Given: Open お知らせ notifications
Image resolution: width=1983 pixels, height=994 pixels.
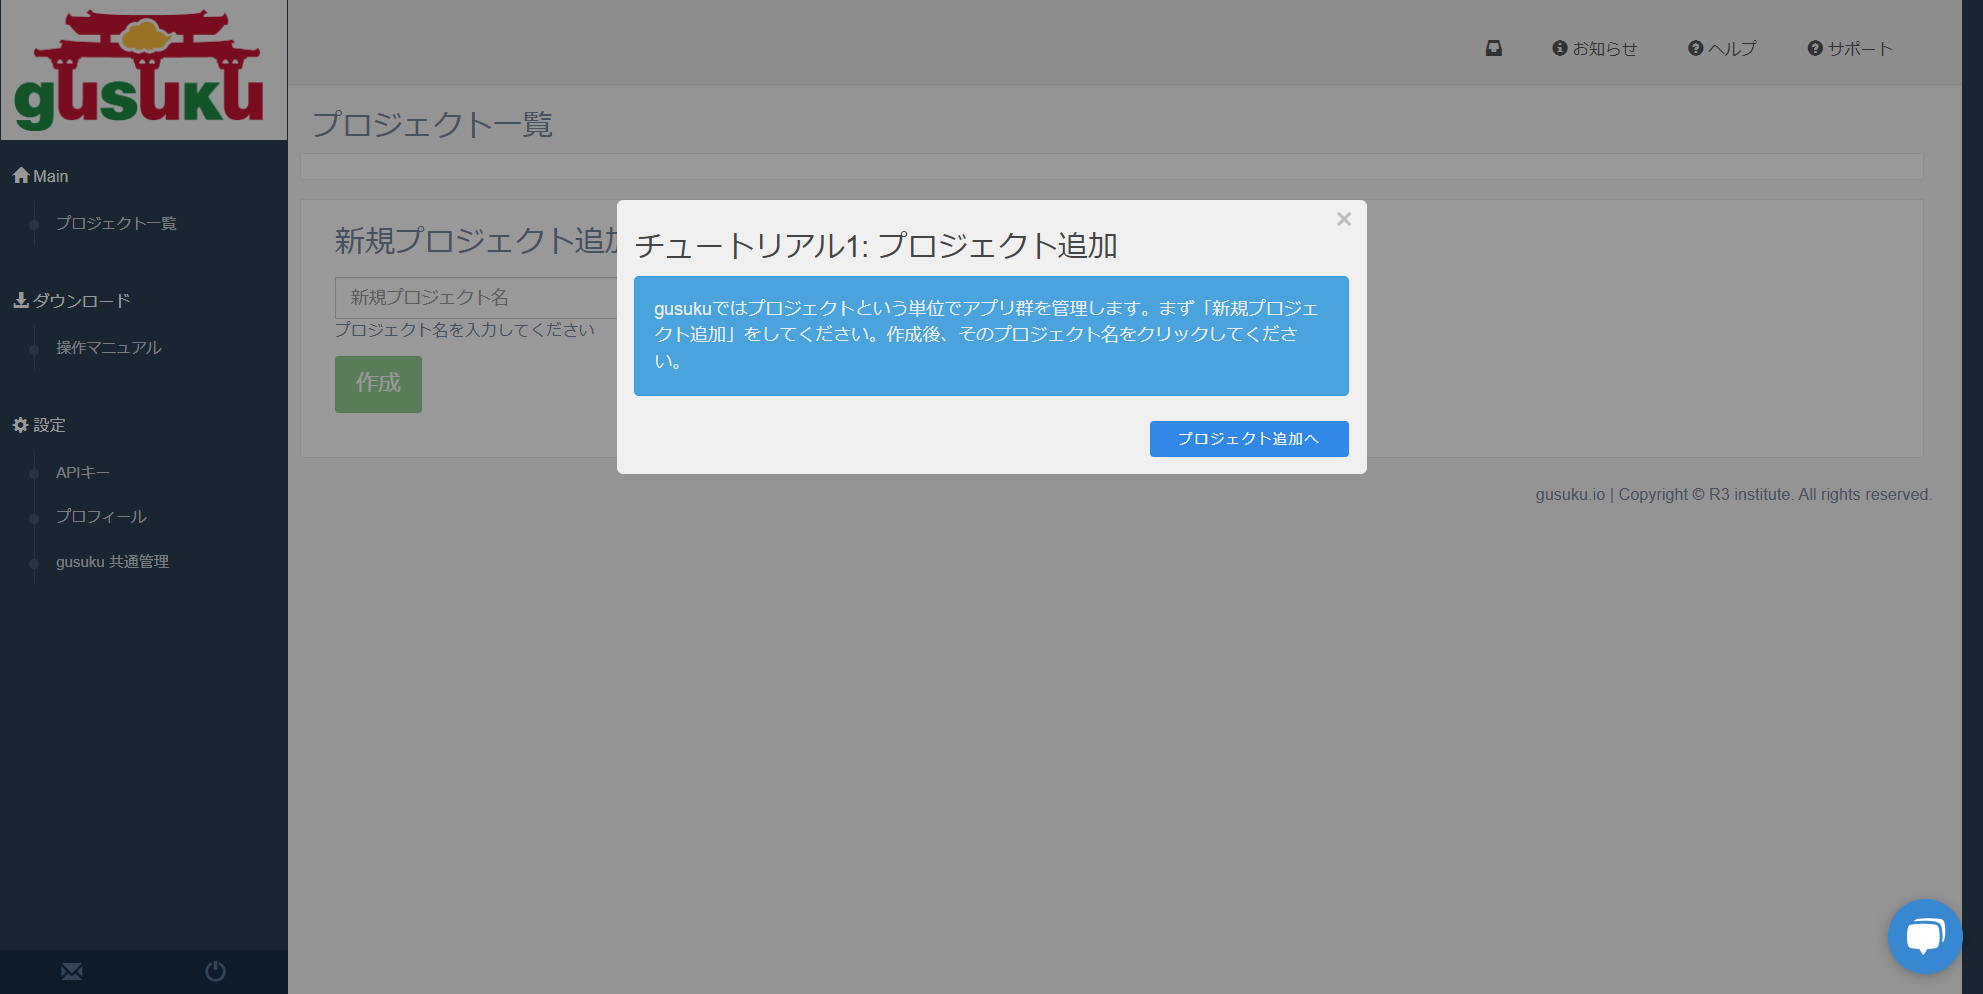Looking at the screenshot, I should point(1595,48).
